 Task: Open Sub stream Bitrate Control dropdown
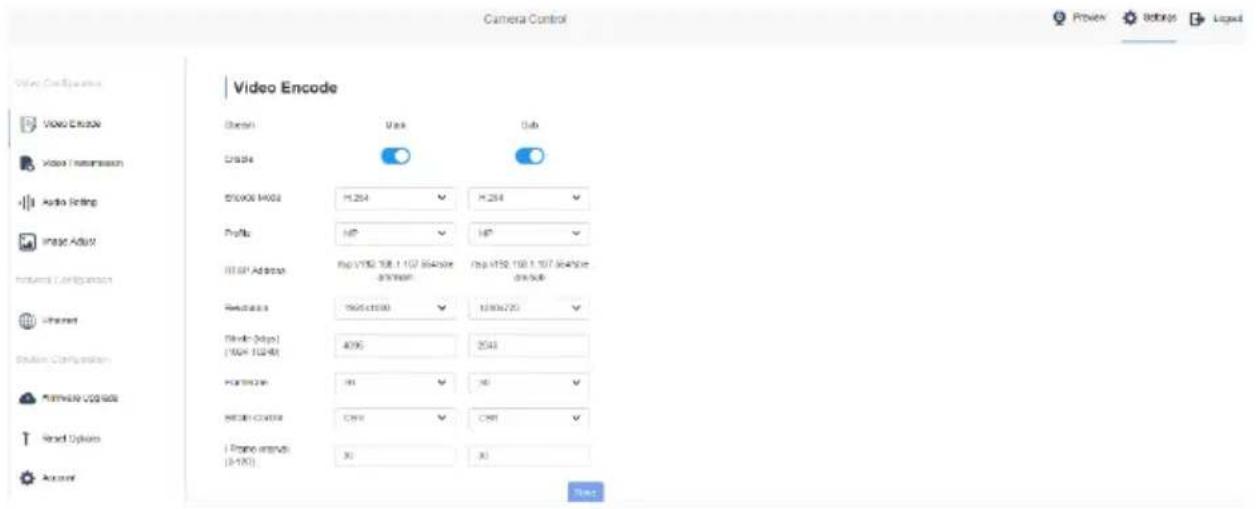[x=529, y=418]
